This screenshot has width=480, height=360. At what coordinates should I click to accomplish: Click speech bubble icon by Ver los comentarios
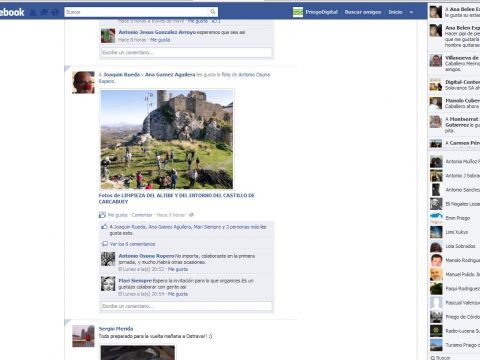tap(105, 244)
